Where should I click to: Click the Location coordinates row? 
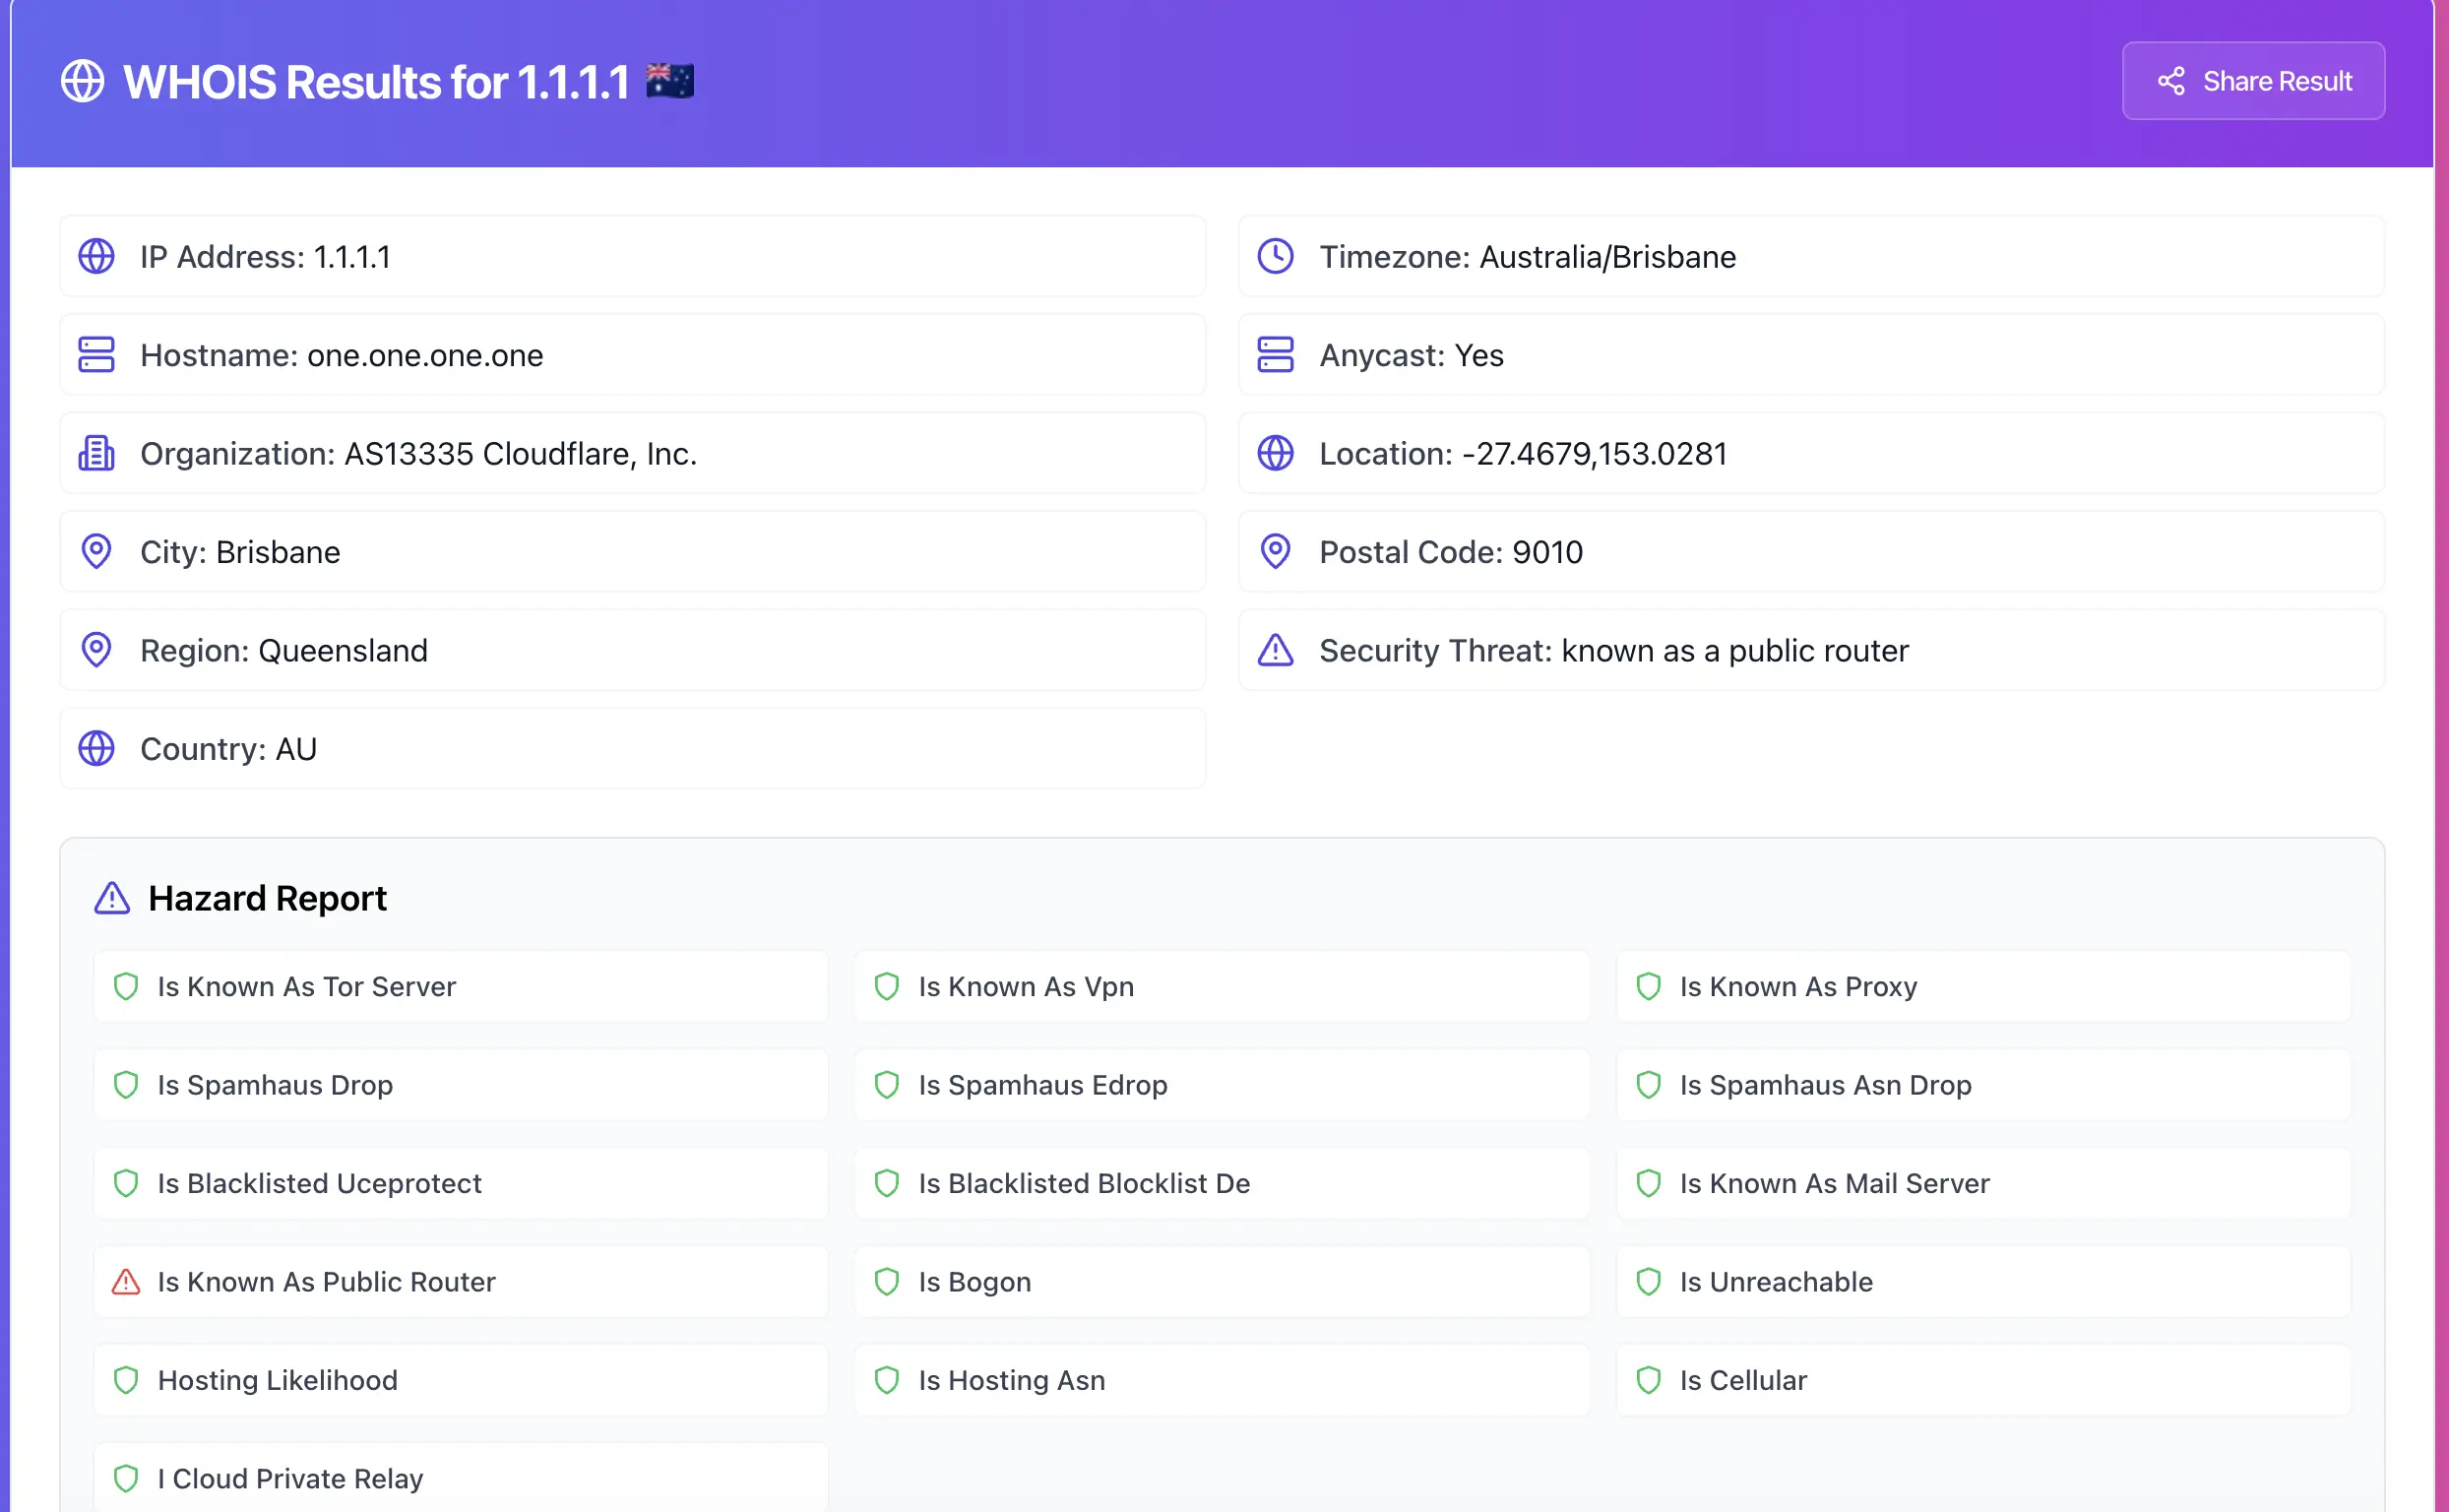(x=1810, y=453)
